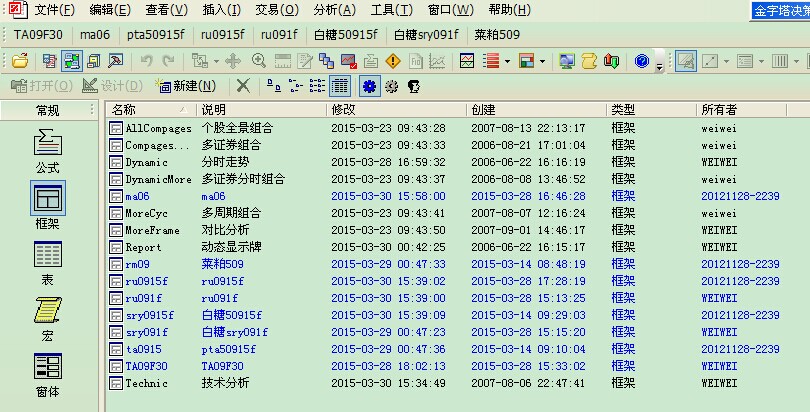Click the hammer tool icon
810x412 pixels.
[x=115, y=61]
